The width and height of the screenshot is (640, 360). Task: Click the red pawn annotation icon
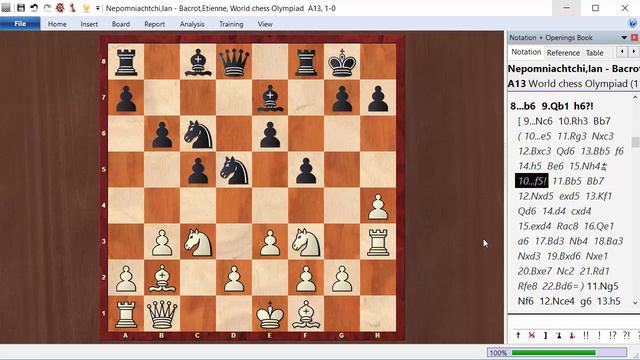[x=572, y=335]
